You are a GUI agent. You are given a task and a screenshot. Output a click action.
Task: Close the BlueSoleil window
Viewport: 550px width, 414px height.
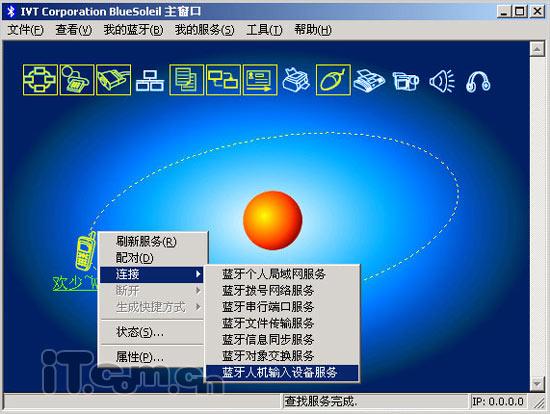point(537,12)
